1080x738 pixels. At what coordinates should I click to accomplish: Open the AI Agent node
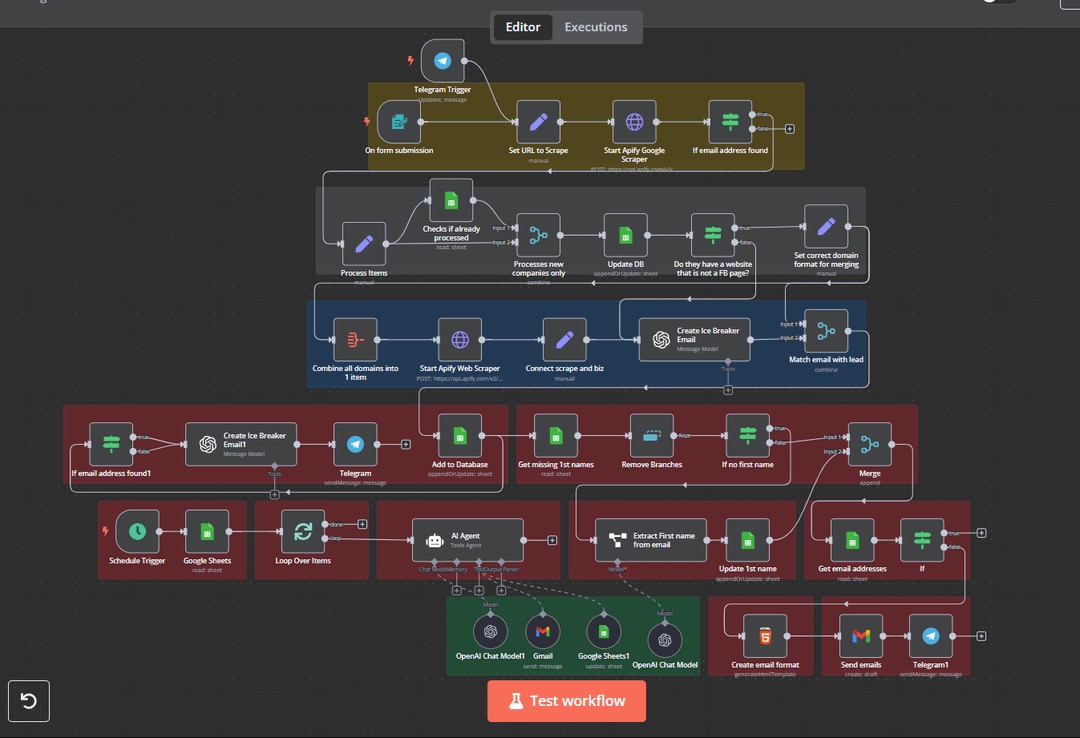coord(468,540)
